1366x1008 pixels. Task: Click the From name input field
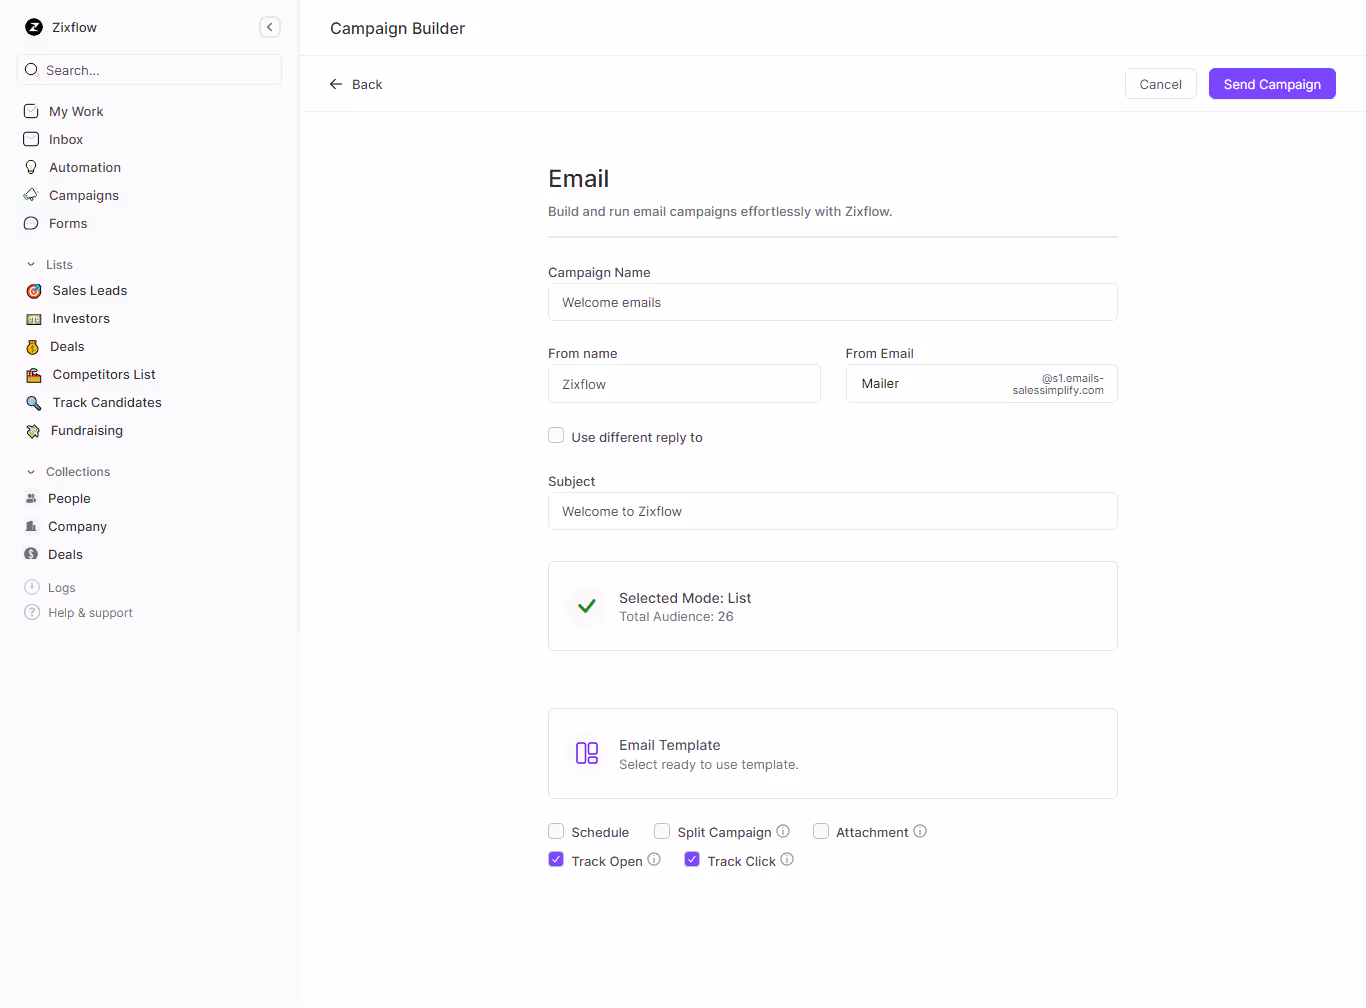pos(684,384)
